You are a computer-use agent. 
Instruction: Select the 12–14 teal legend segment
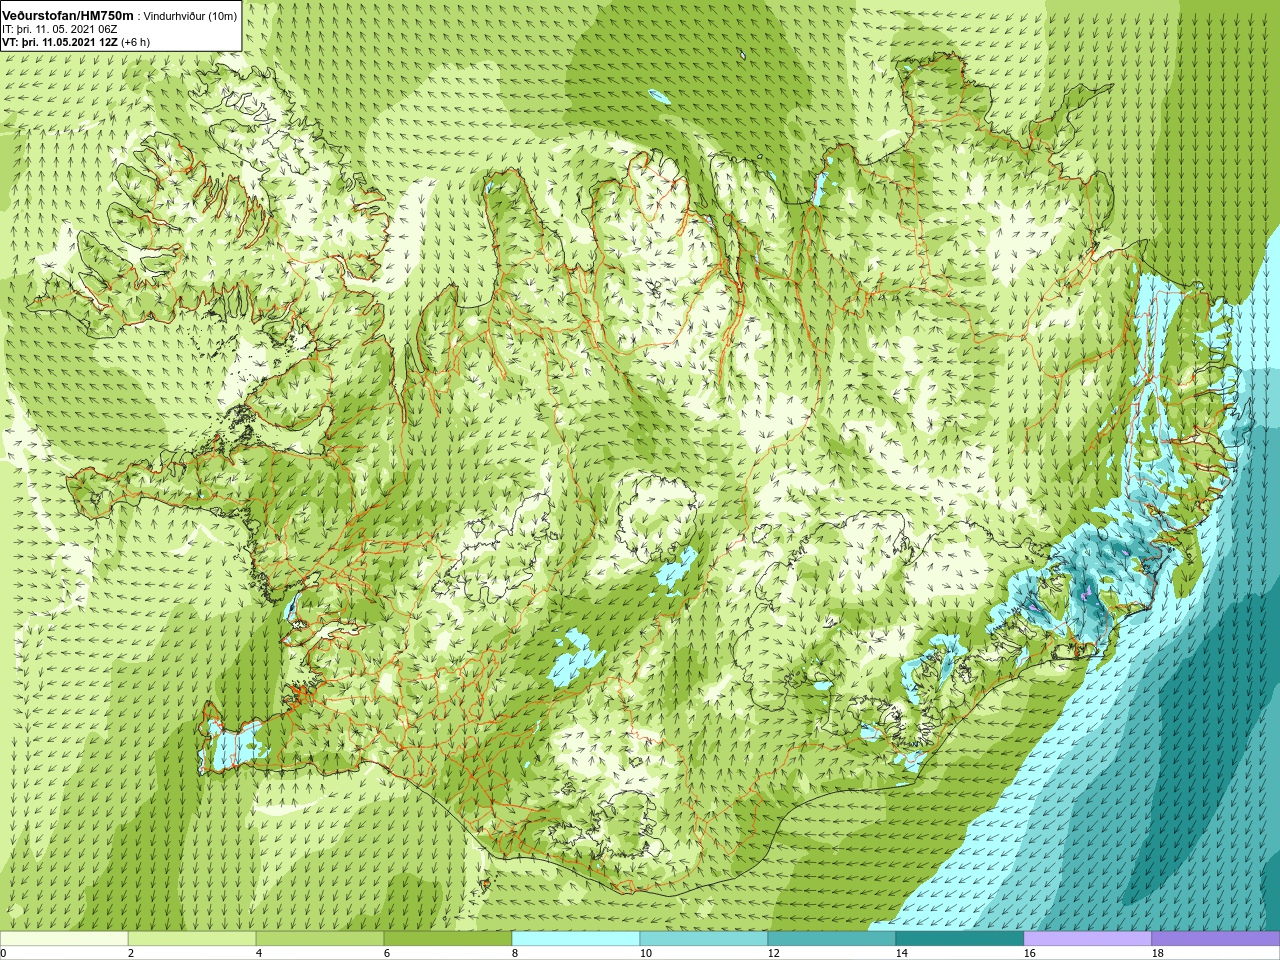coord(832,939)
